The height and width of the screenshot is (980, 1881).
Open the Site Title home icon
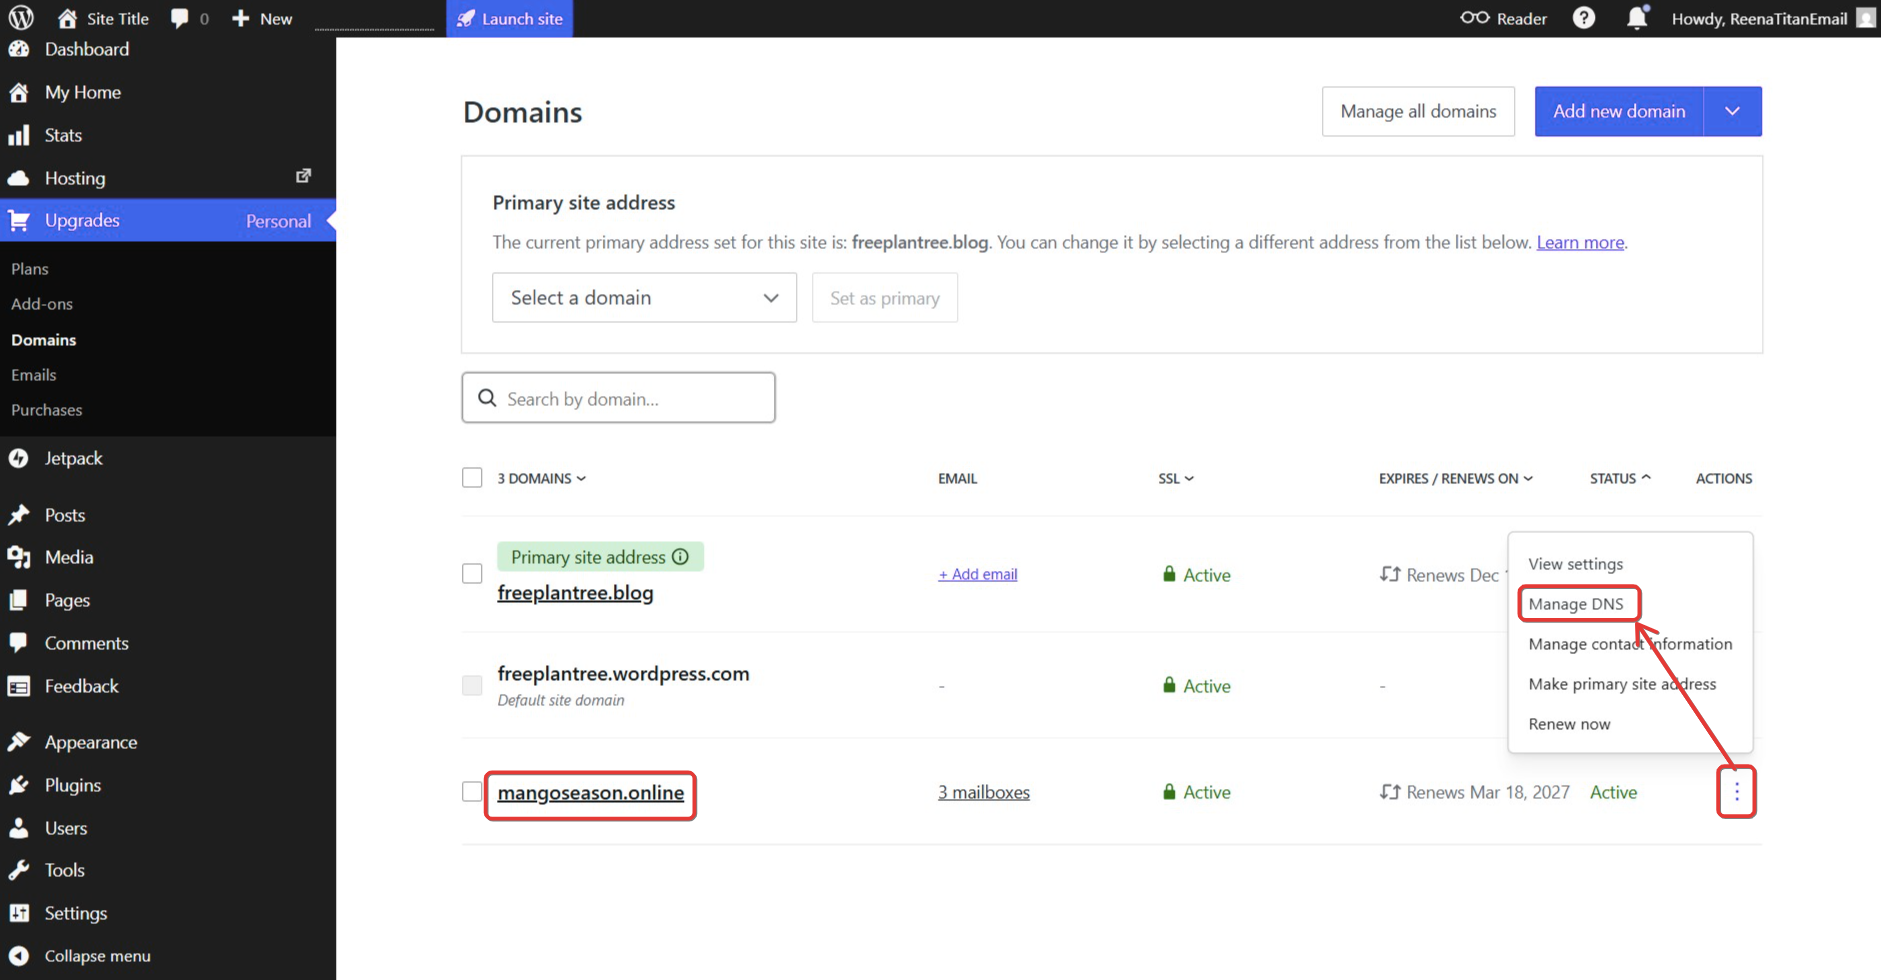67,18
